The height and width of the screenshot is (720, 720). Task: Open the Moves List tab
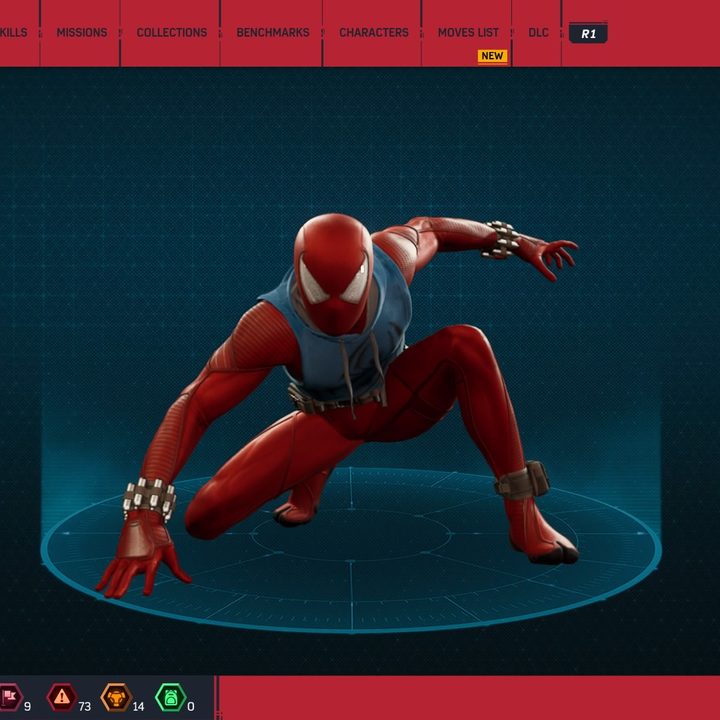468,33
